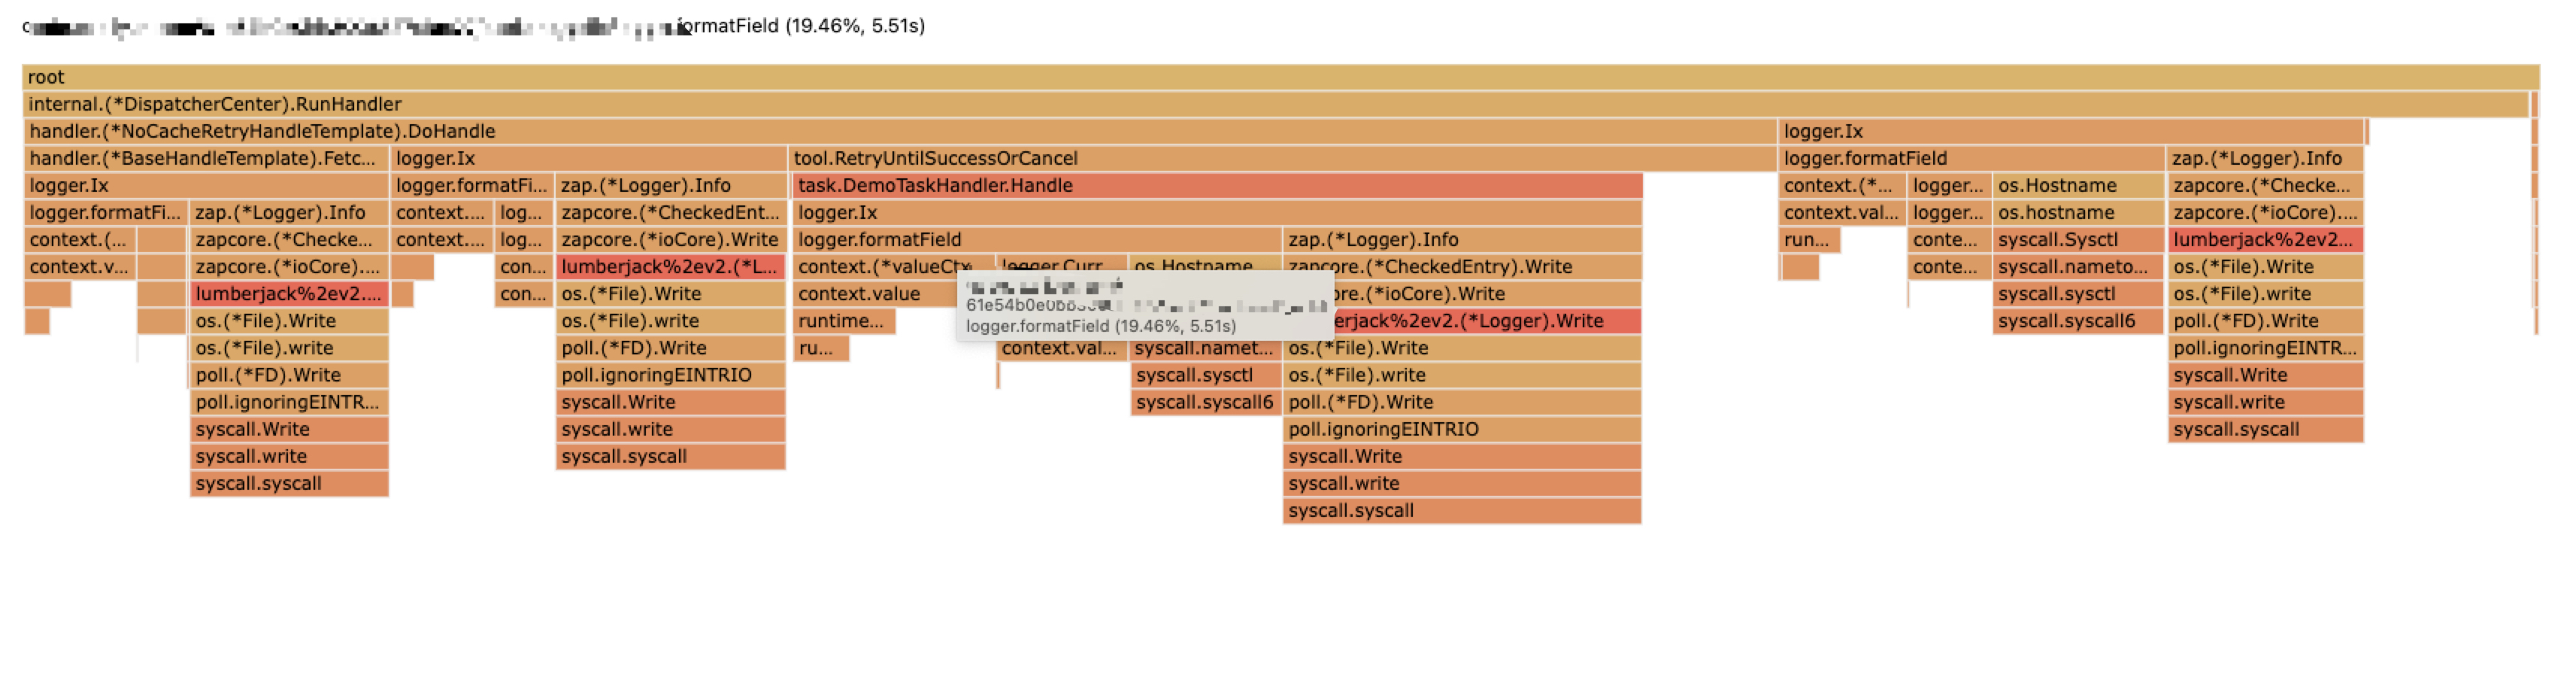This screenshot has width=2576, height=699.
Task: Click poll.ignoringEINTRIO in center stack
Action: coord(1462,429)
